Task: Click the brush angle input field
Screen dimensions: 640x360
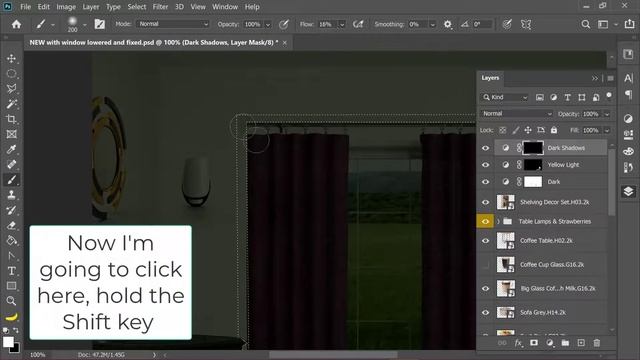Action: 482,24
